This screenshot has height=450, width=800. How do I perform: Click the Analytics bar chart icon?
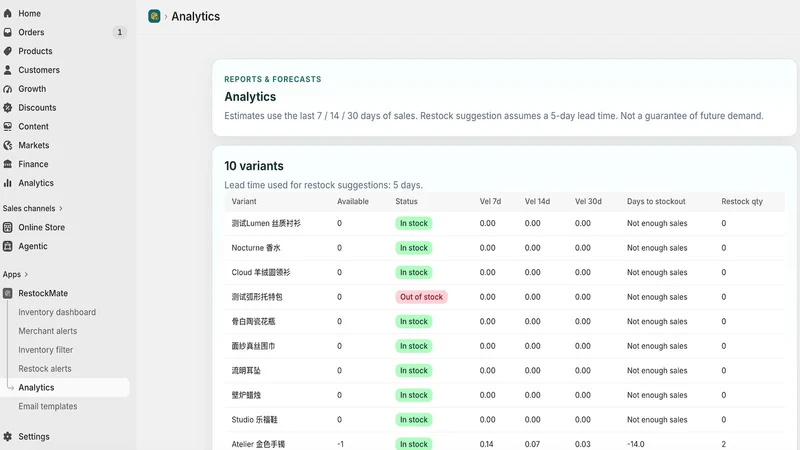tap(8, 183)
